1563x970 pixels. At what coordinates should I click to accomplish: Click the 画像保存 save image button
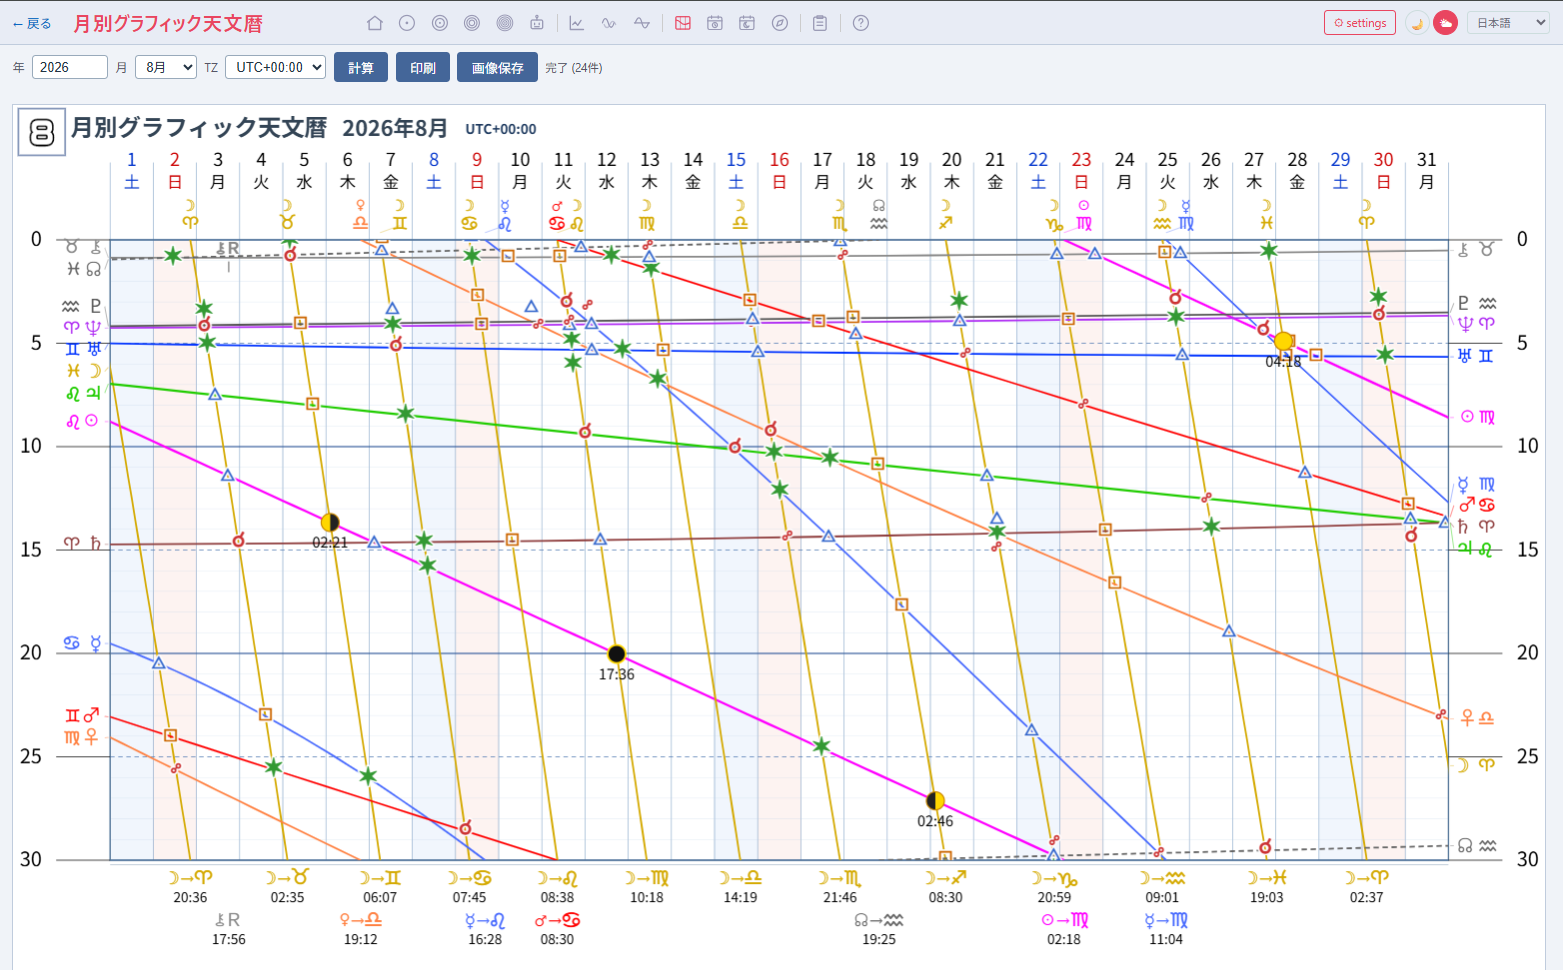point(497,67)
